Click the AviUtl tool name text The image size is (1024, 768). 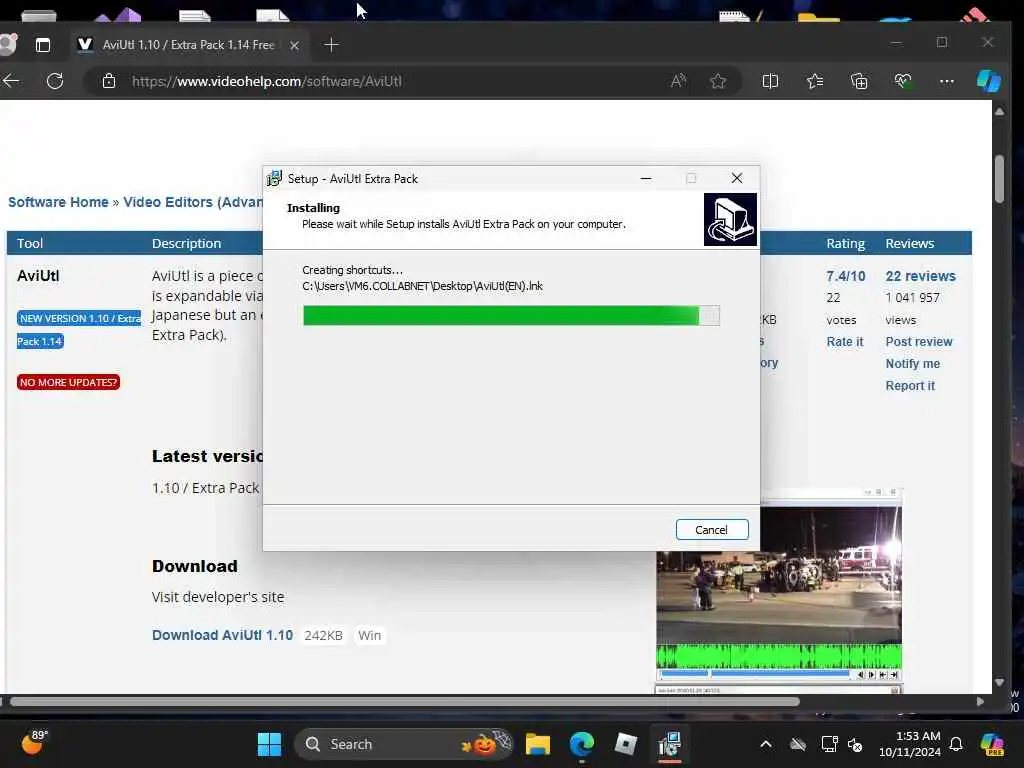(x=38, y=276)
